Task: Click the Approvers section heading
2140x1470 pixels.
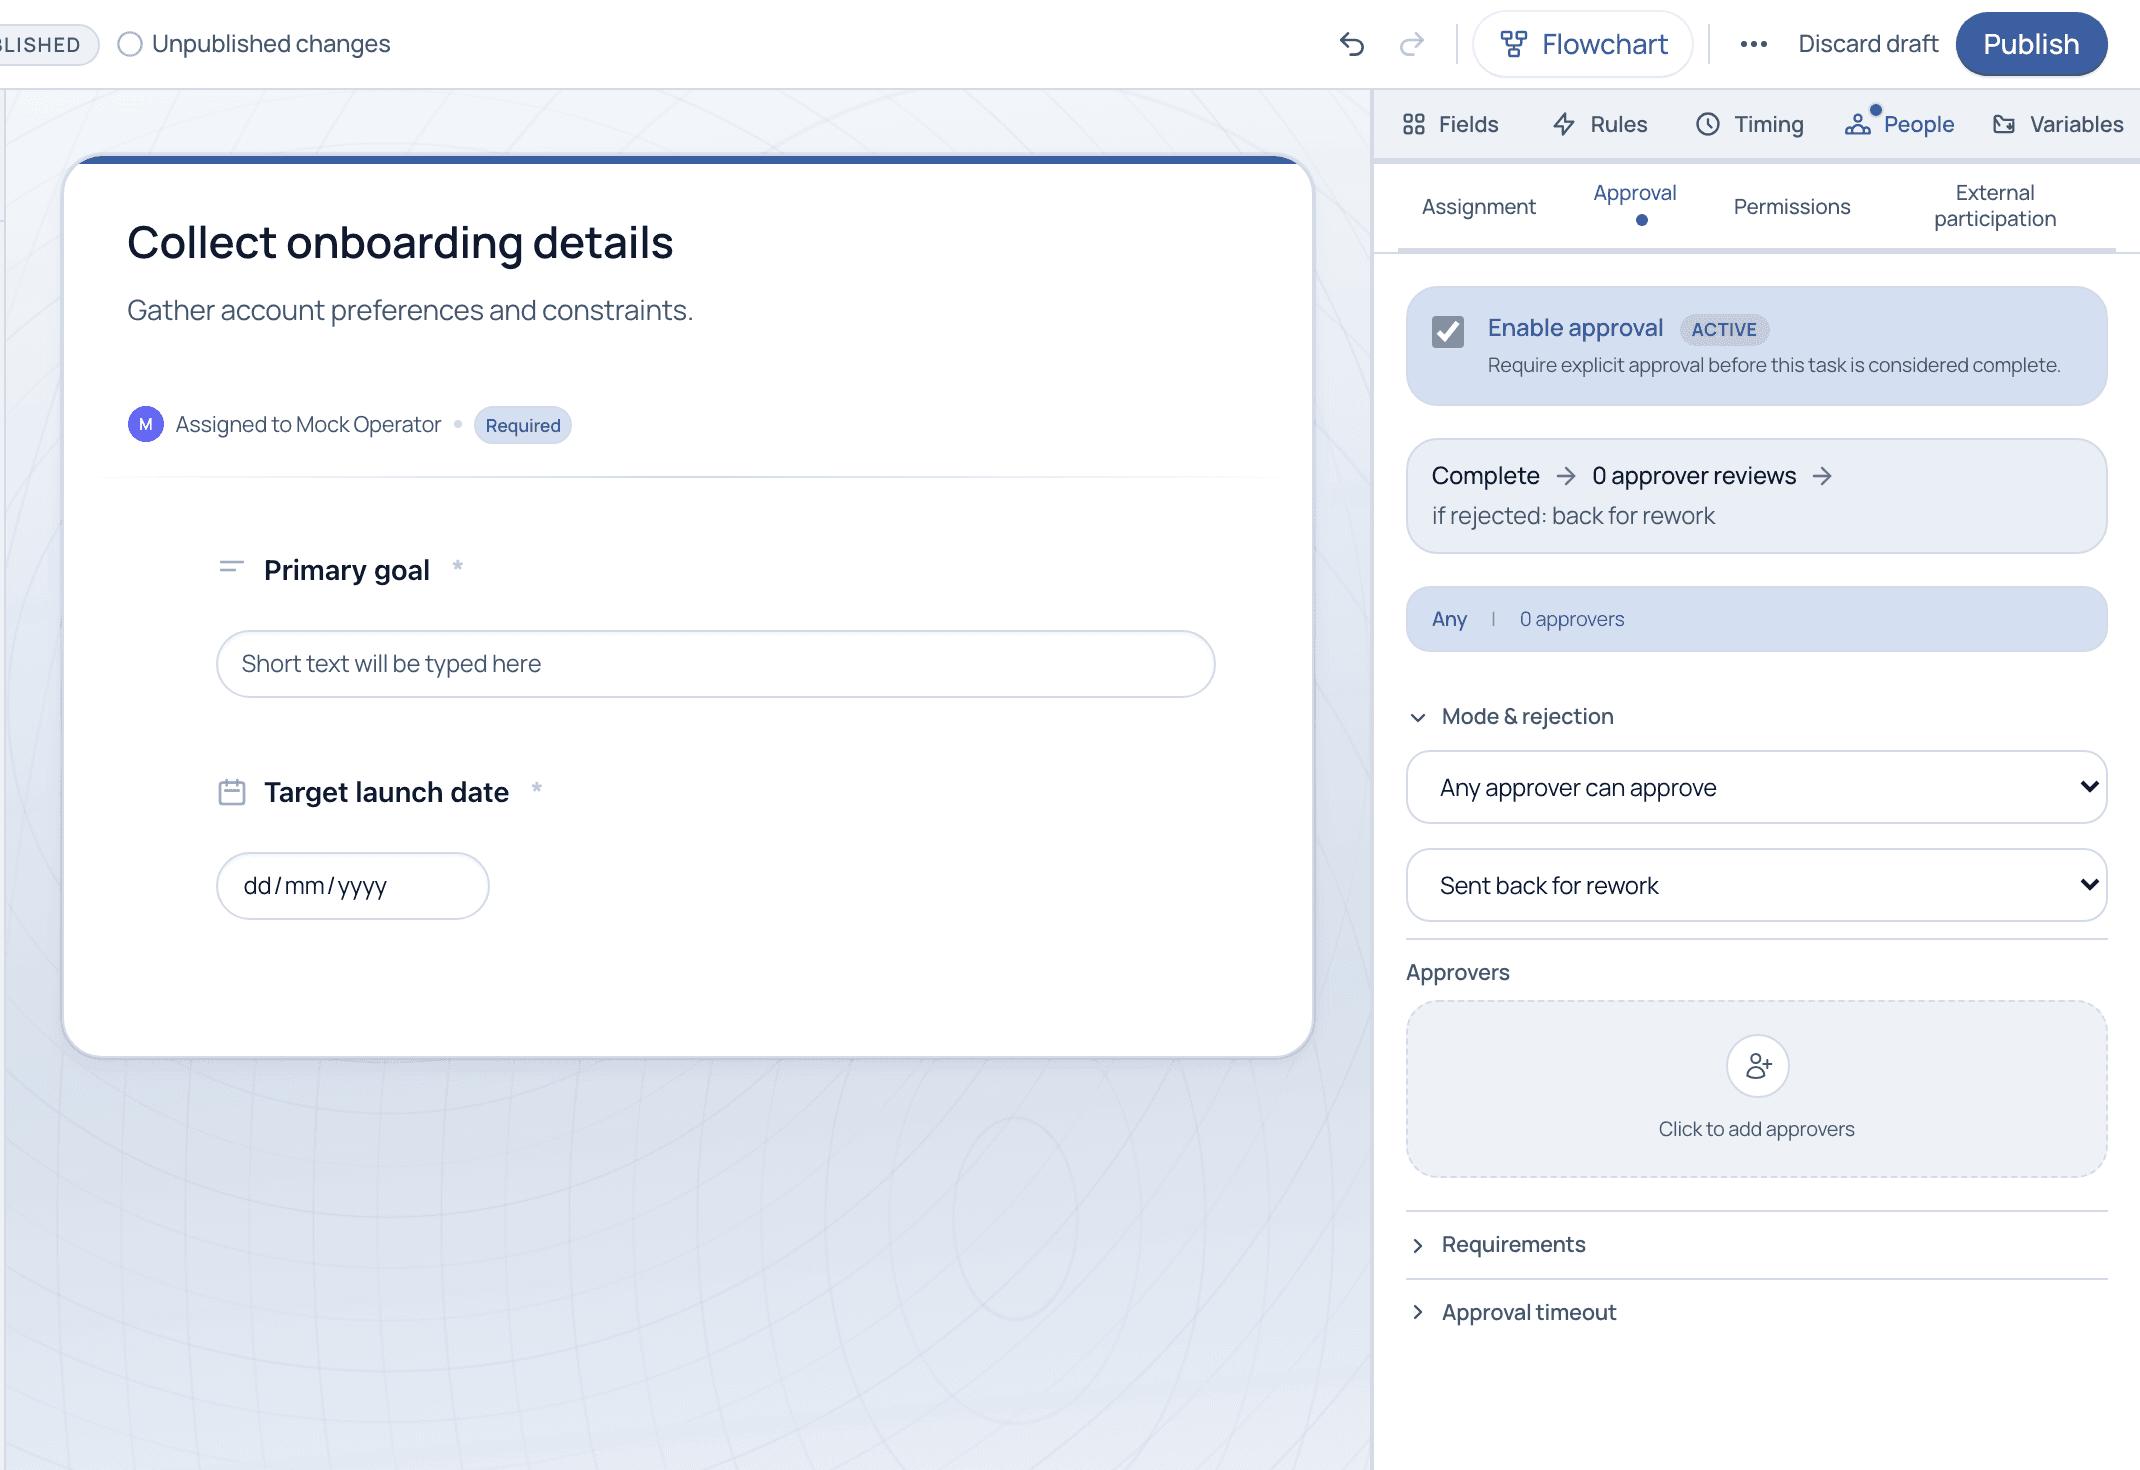Action: pyautogui.click(x=1458, y=972)
